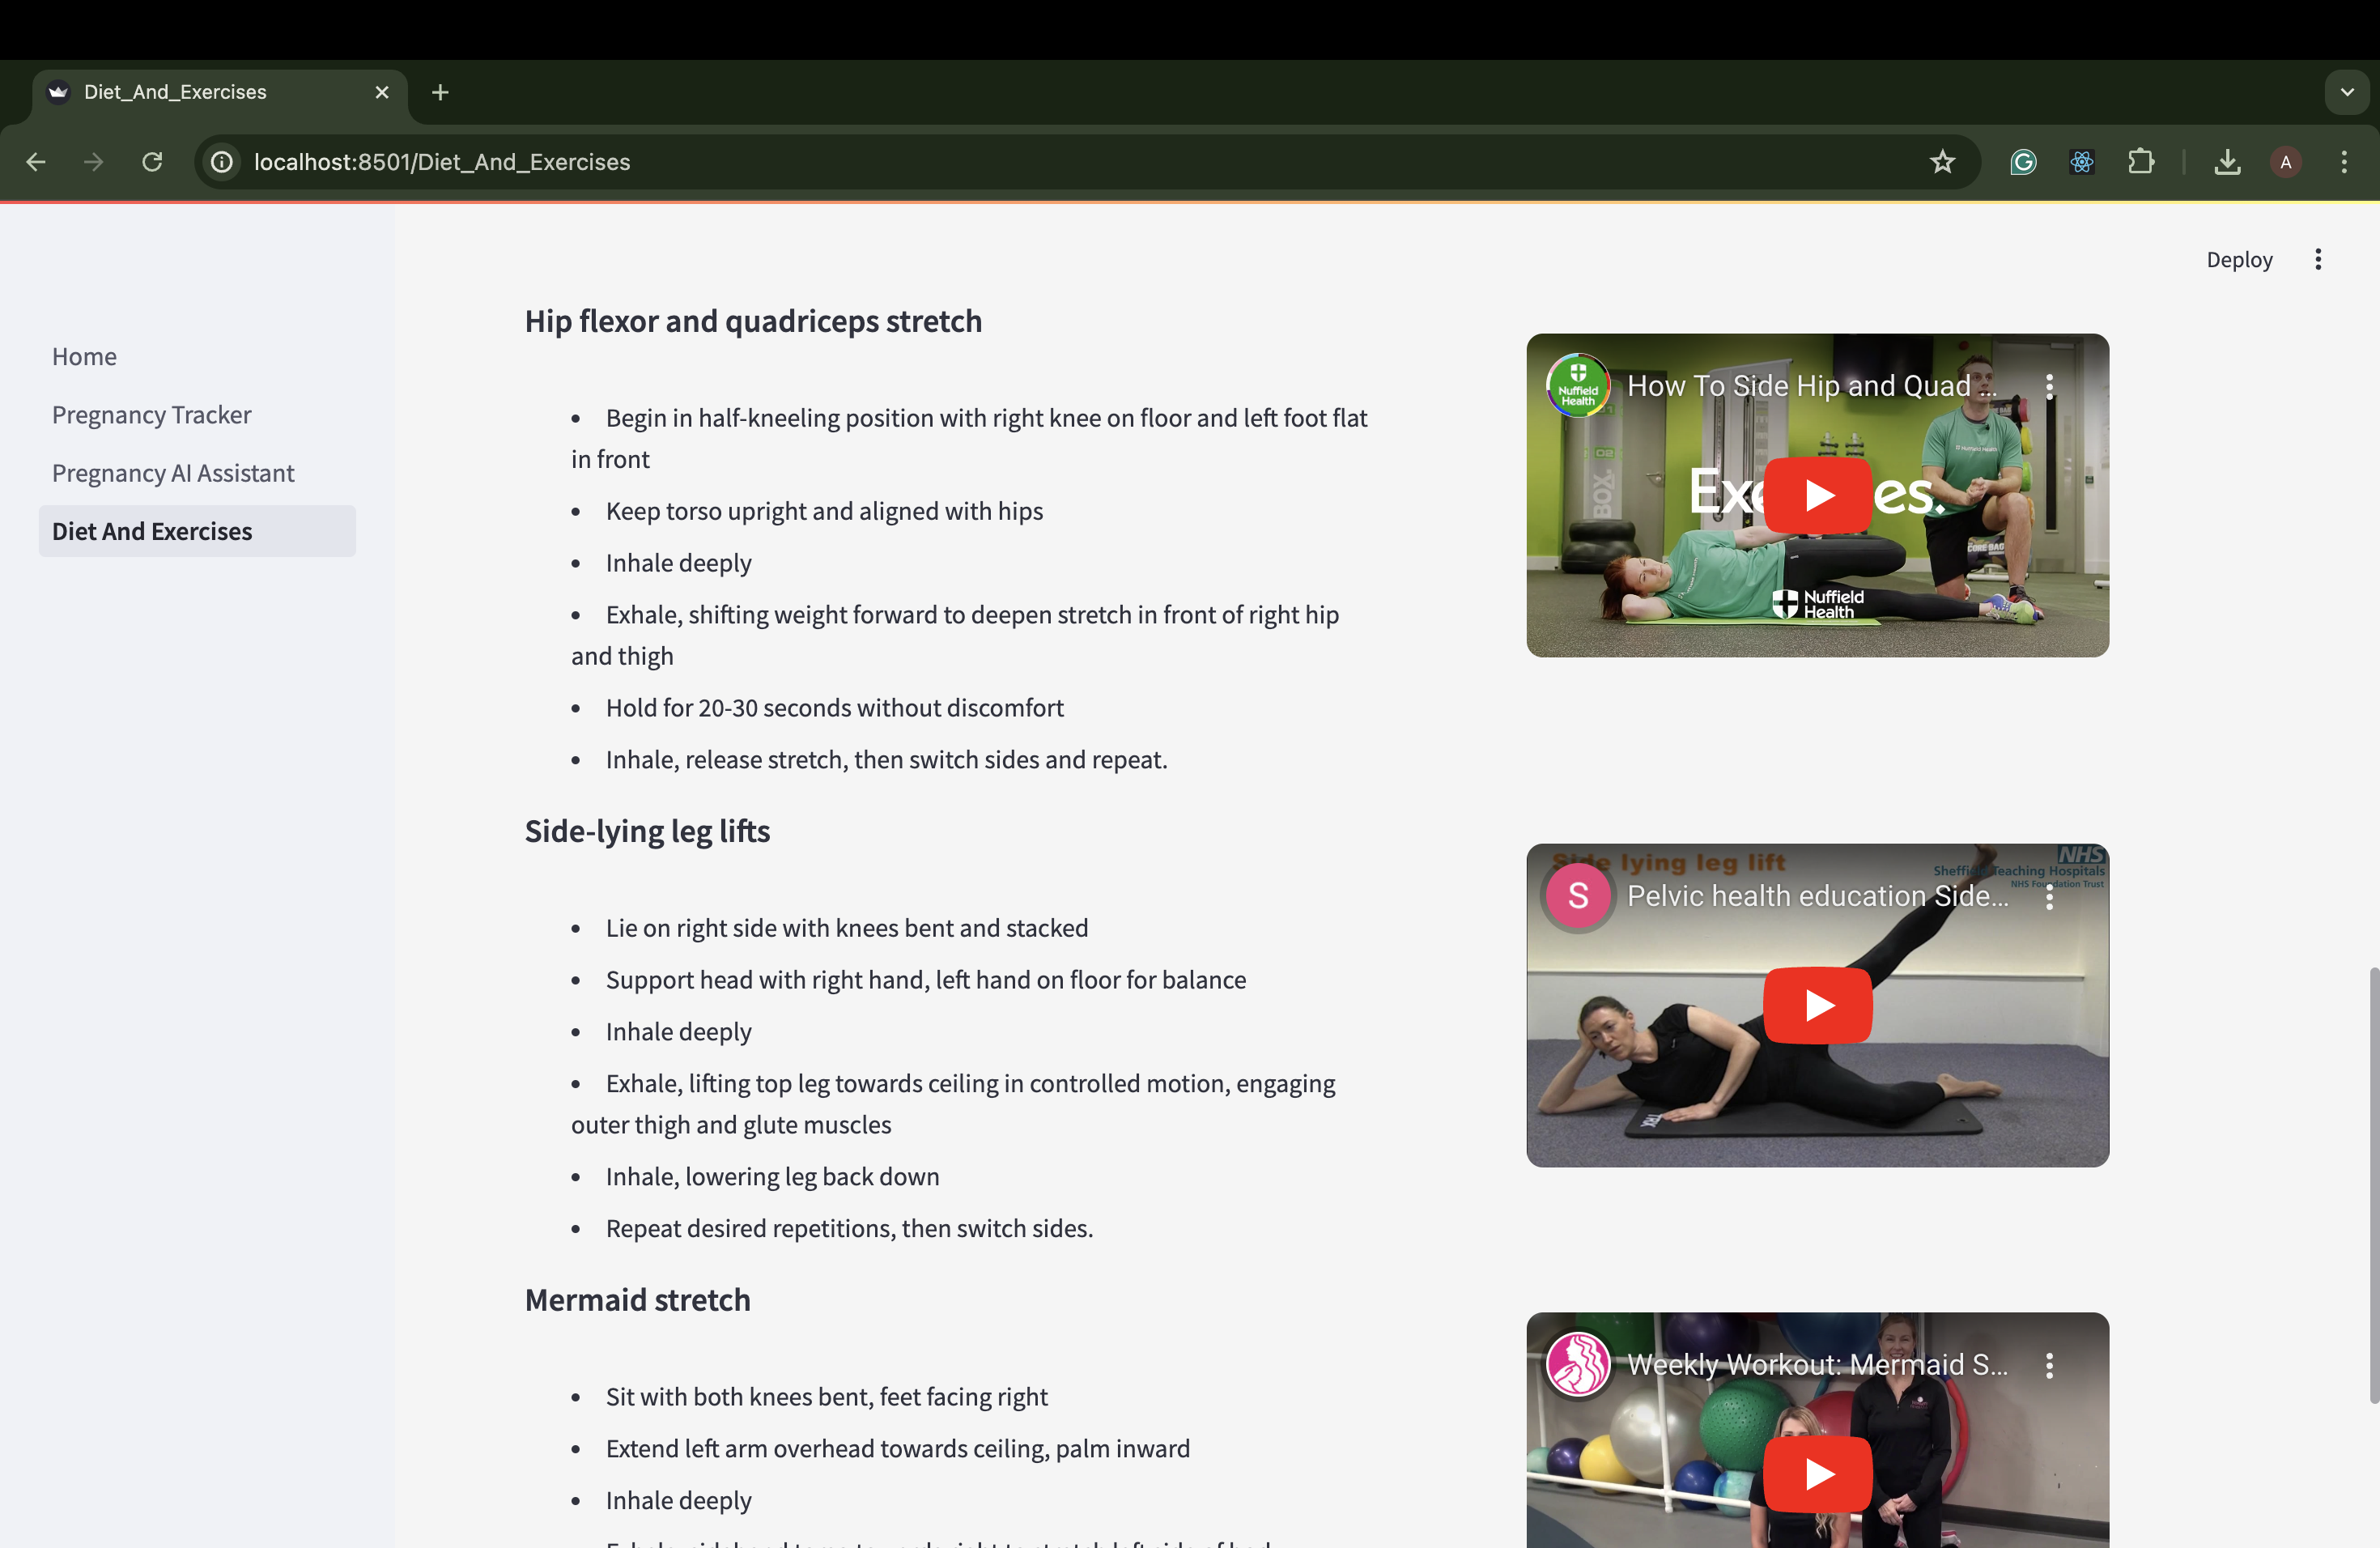Click the pink S channel avatar
This screenshot has height=1548, width=2380.
pos(1578,896)
